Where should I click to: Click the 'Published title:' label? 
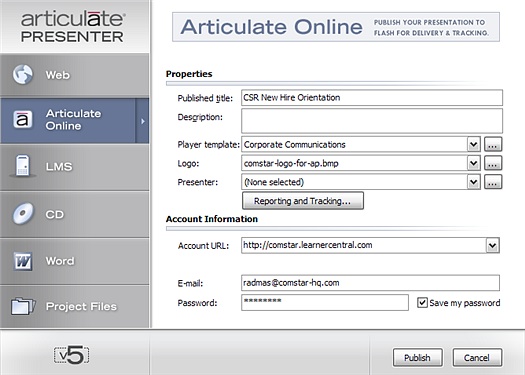click(205, 98)
